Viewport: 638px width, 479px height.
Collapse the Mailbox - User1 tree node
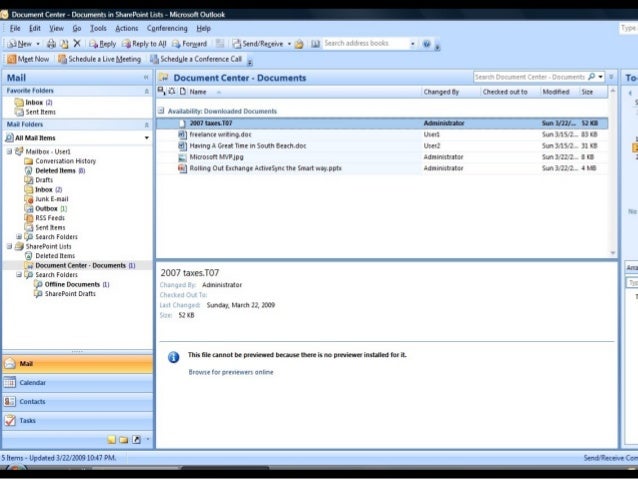[x=9, y=151]
